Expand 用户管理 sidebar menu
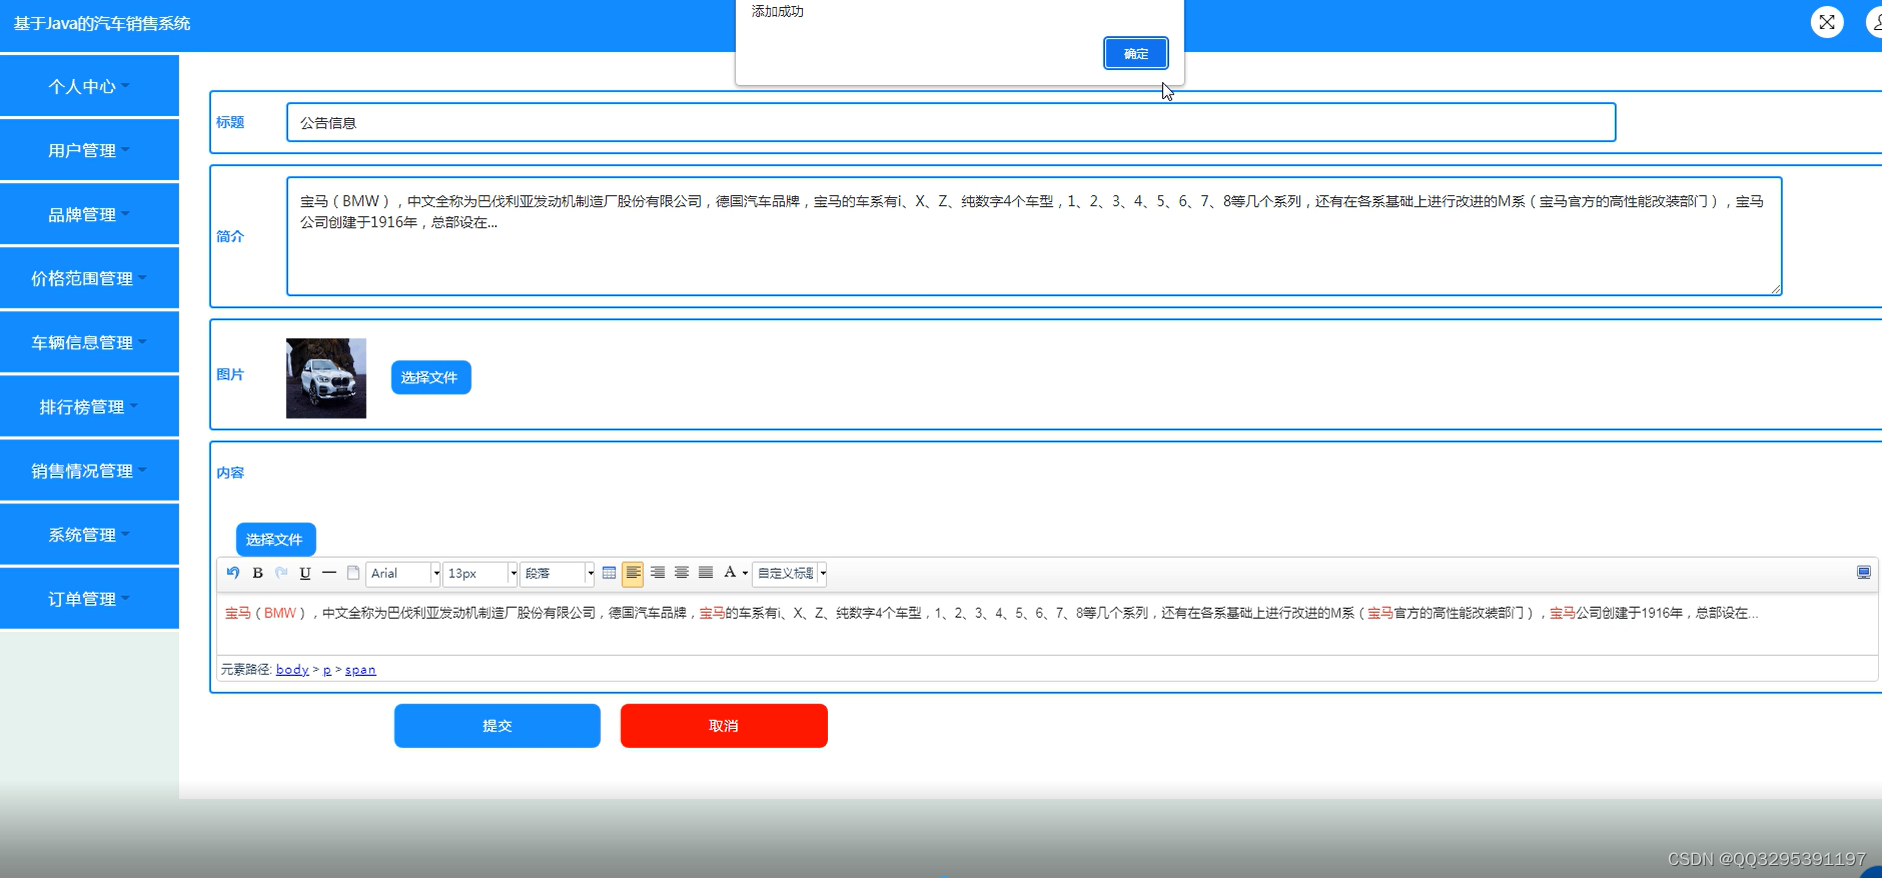The width and height of the screenshot is (1882, 878). pyautogui.click(x=89, y=150)
